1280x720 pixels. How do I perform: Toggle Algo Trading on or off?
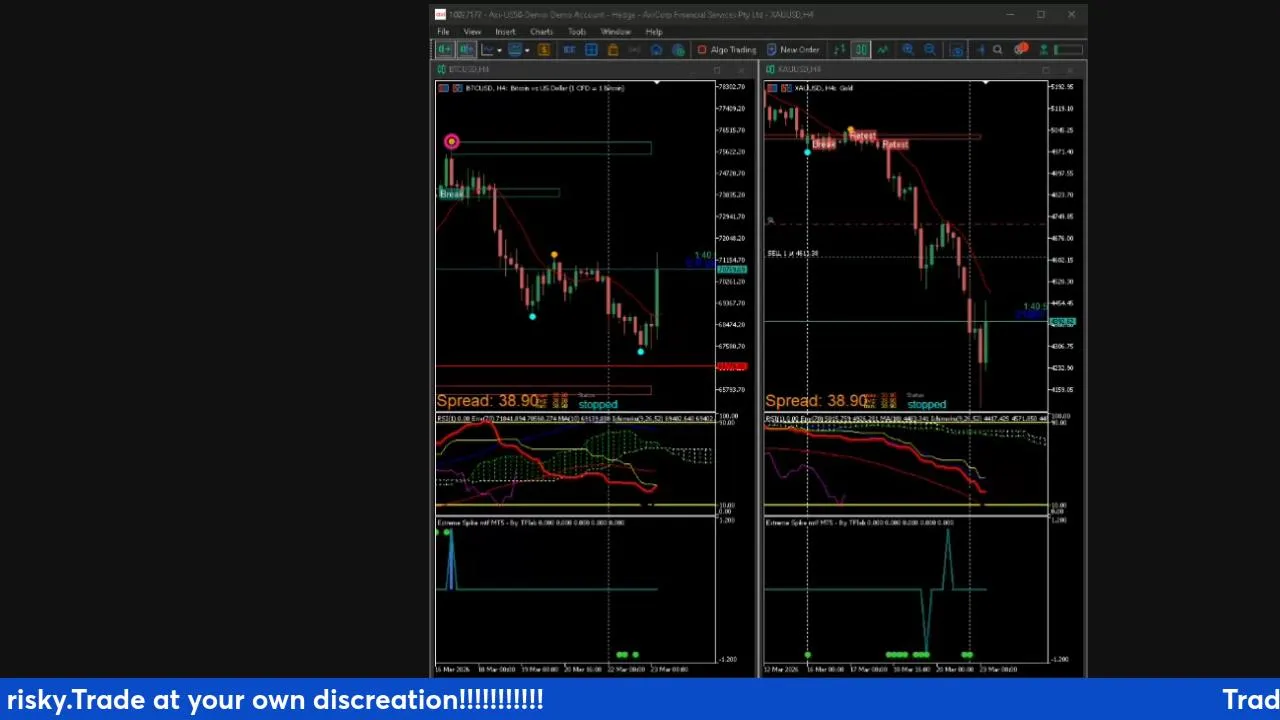(727, 49)
